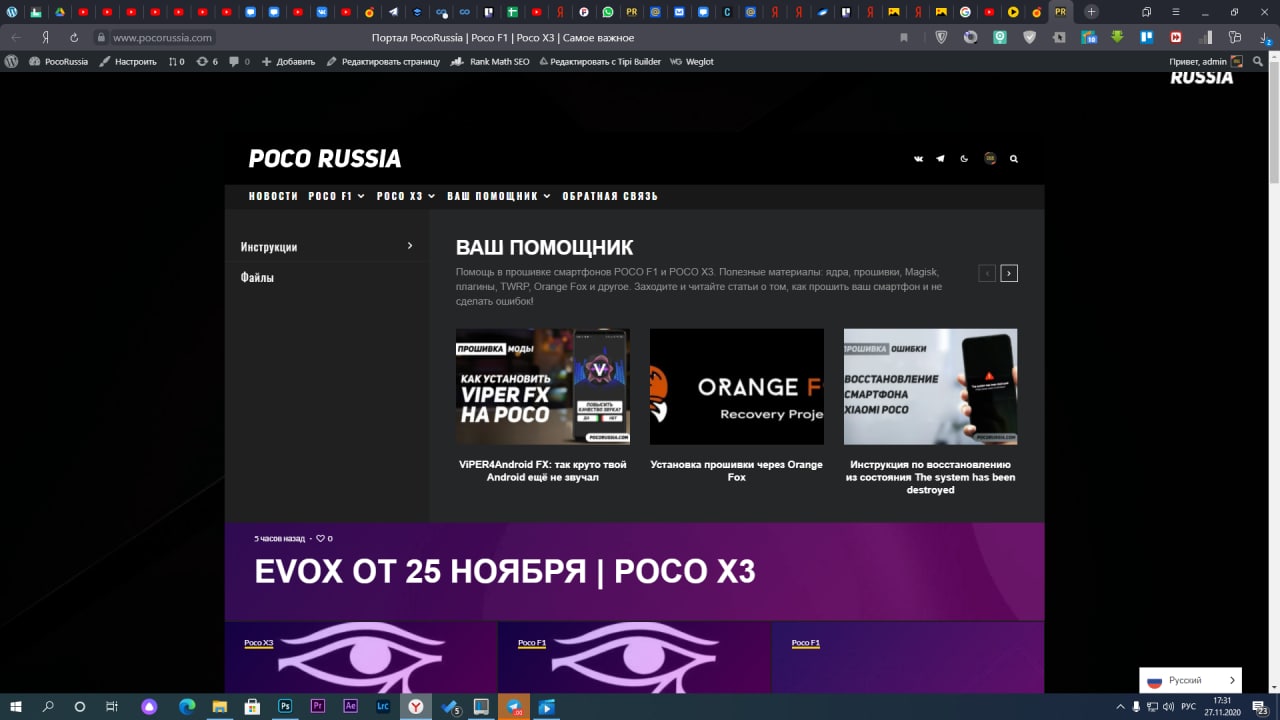
Task: Click Добавить in WordPress admin bar
Action: coord(288,61)
